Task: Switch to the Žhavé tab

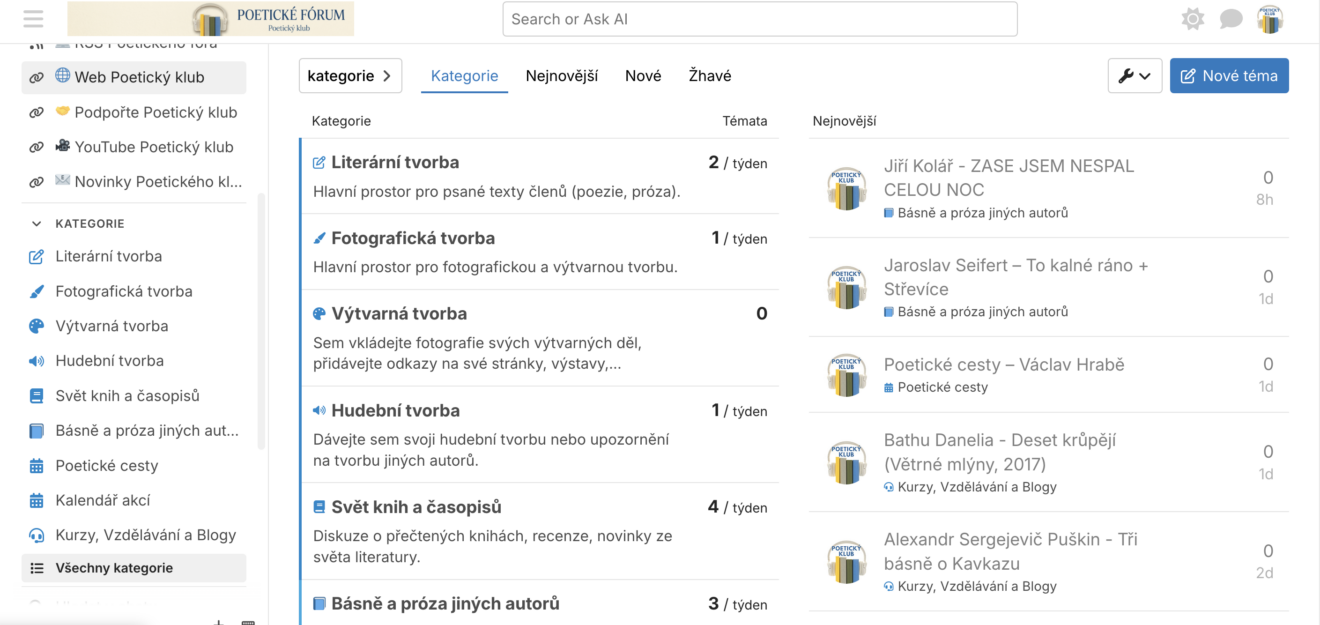Action: point(710,76)
